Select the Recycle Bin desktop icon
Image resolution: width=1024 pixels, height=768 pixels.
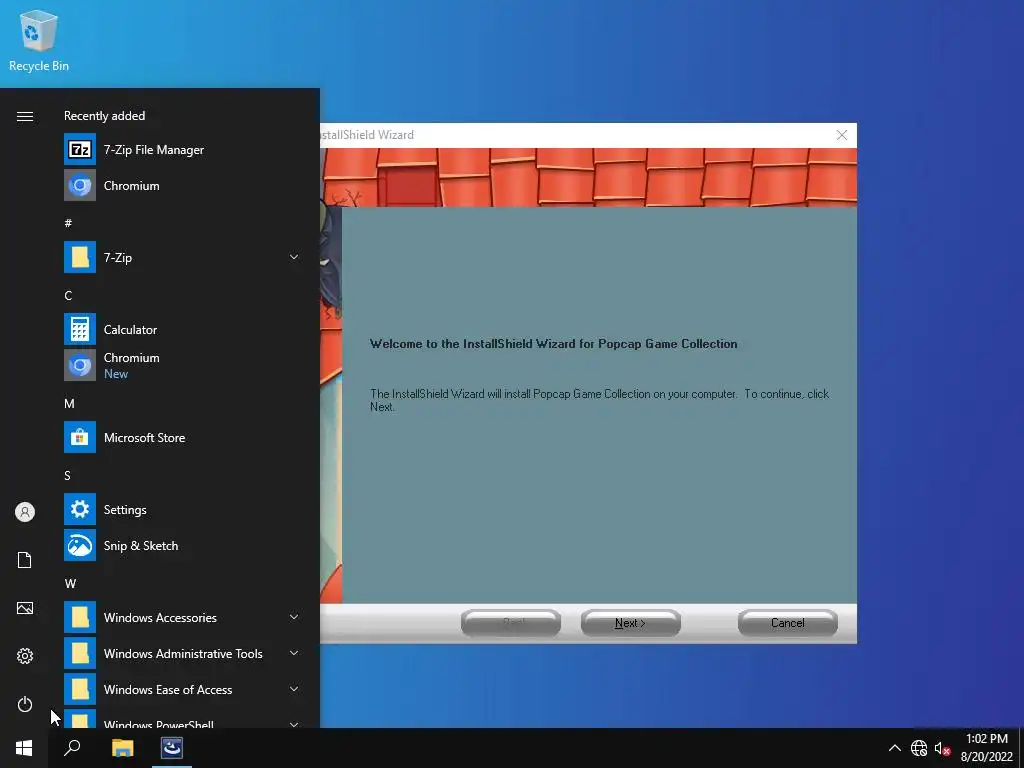click(x=39, y=40)
